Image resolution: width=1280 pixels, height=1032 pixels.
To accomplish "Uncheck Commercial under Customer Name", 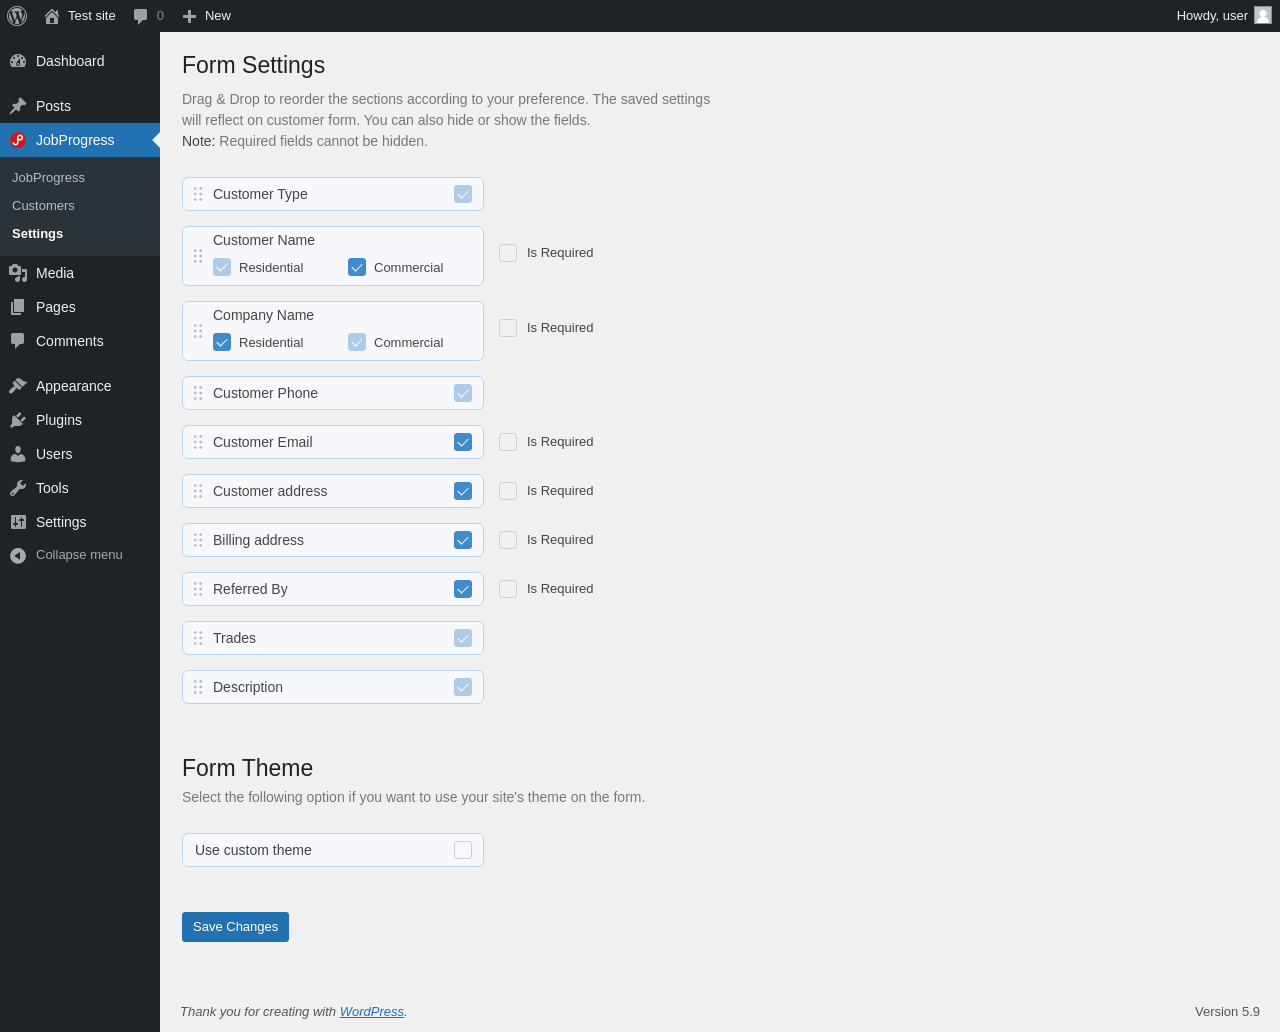I will coord(357,267).
